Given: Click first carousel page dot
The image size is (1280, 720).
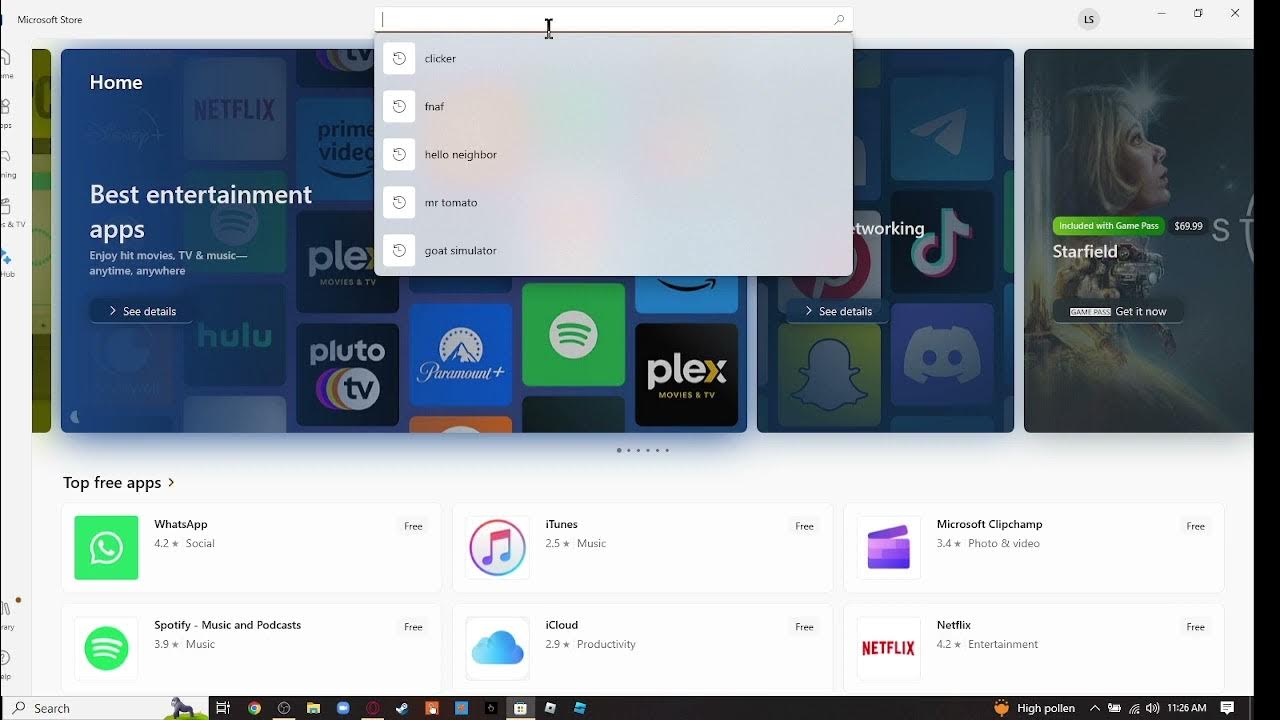Looking at the screenshot, I should tap(619, 450).
